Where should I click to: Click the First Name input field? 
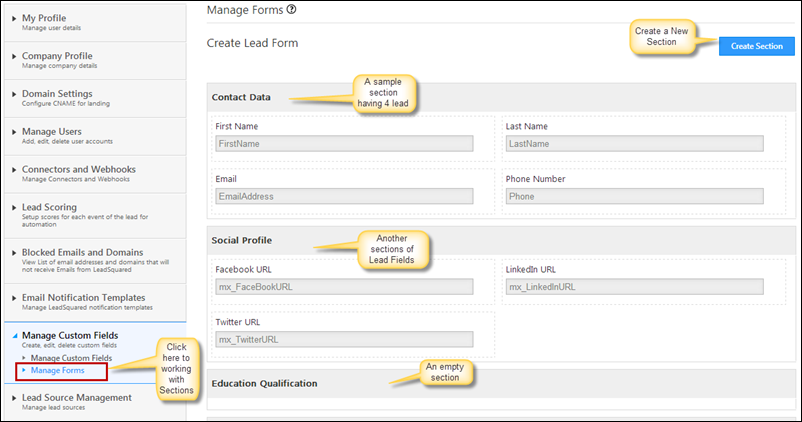click(x=344, y=144)
